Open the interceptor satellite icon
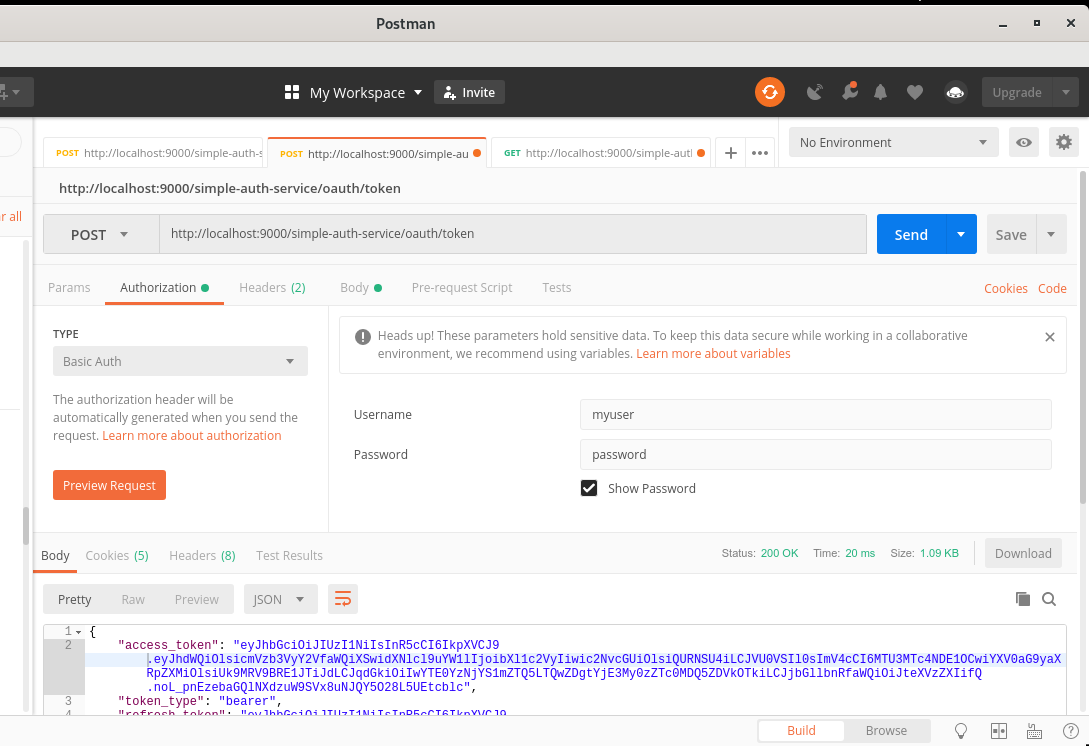Image resolution: width=1089 pixels, height=746 pixels. [814, 92]
